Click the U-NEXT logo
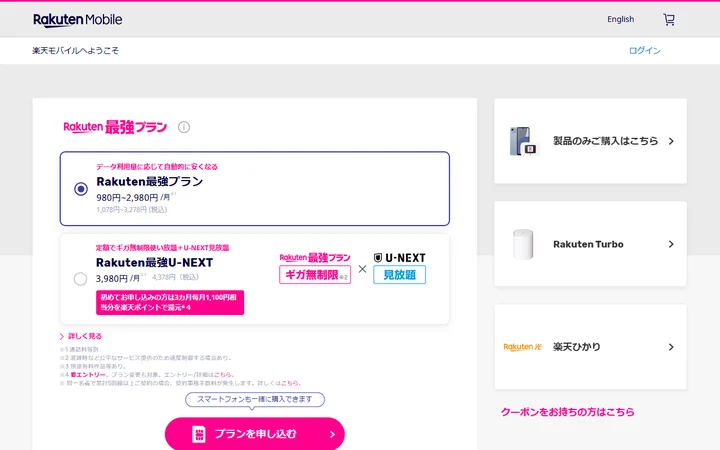 click(x=399, y=258)
